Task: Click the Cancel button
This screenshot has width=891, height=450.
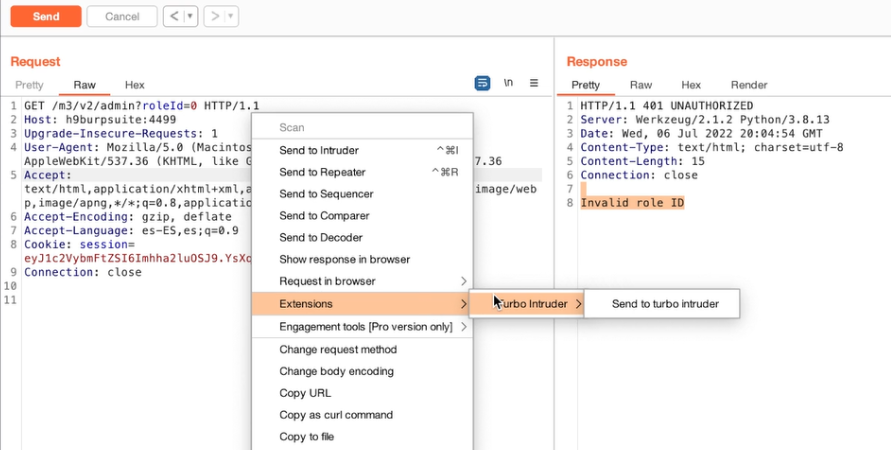Action: (x=122, y=16)
